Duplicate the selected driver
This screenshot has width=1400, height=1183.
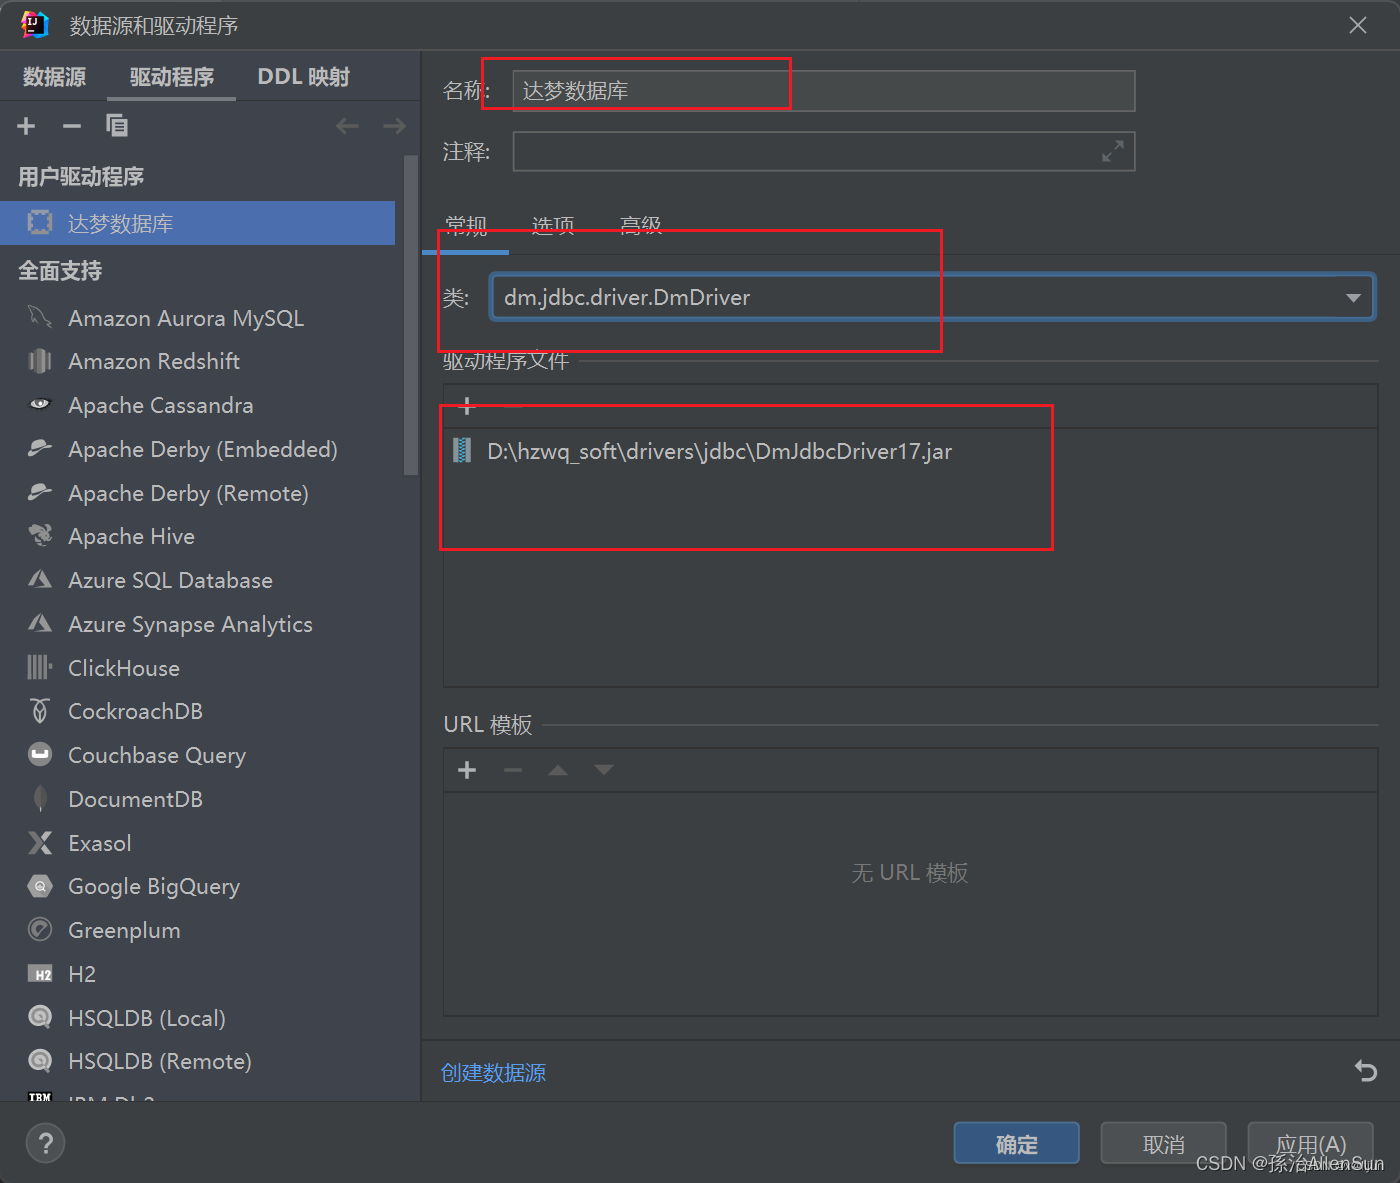tap(117, 126)
